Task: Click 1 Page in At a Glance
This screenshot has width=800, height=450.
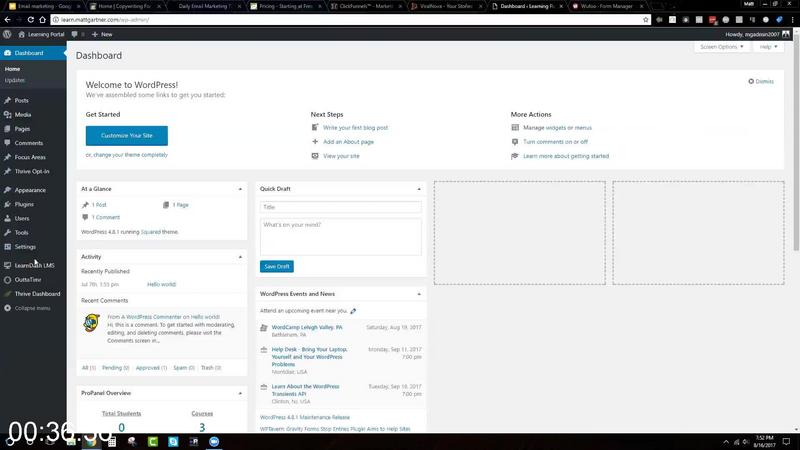Action: pyautogui.click(x=181, y=205)
